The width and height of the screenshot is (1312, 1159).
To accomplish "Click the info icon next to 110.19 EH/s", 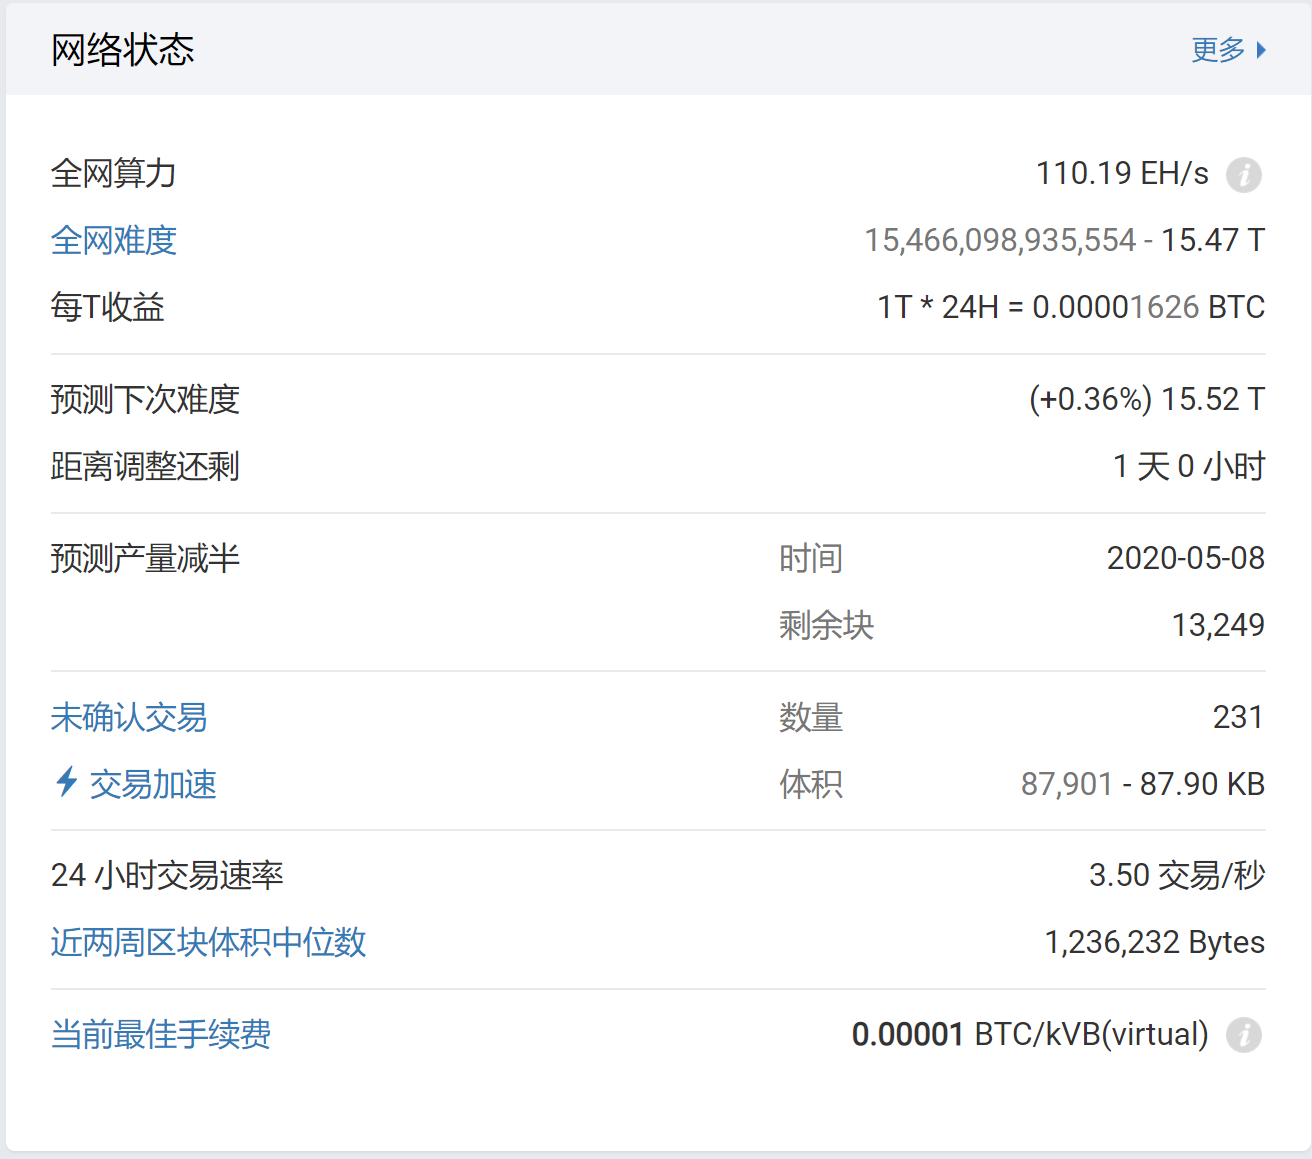I will (1244, 175).
